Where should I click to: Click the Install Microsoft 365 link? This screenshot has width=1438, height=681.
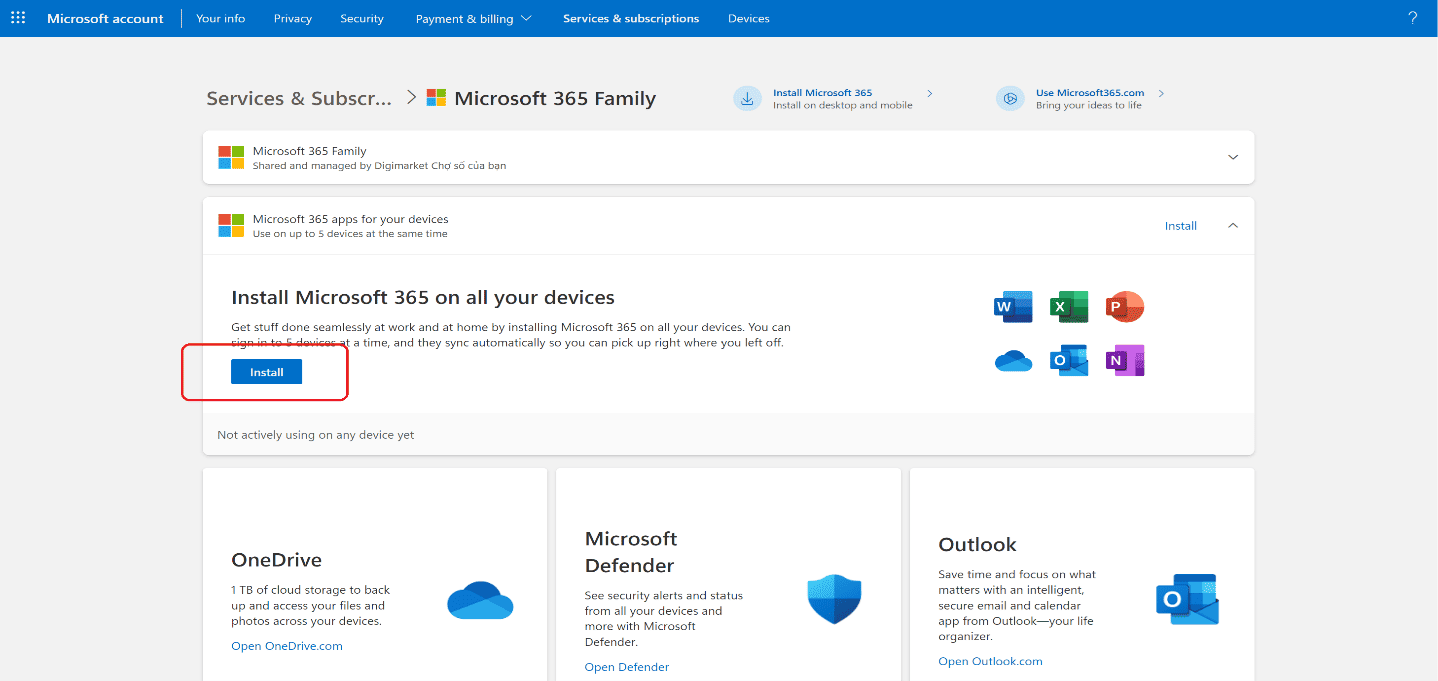coord(822,93)
